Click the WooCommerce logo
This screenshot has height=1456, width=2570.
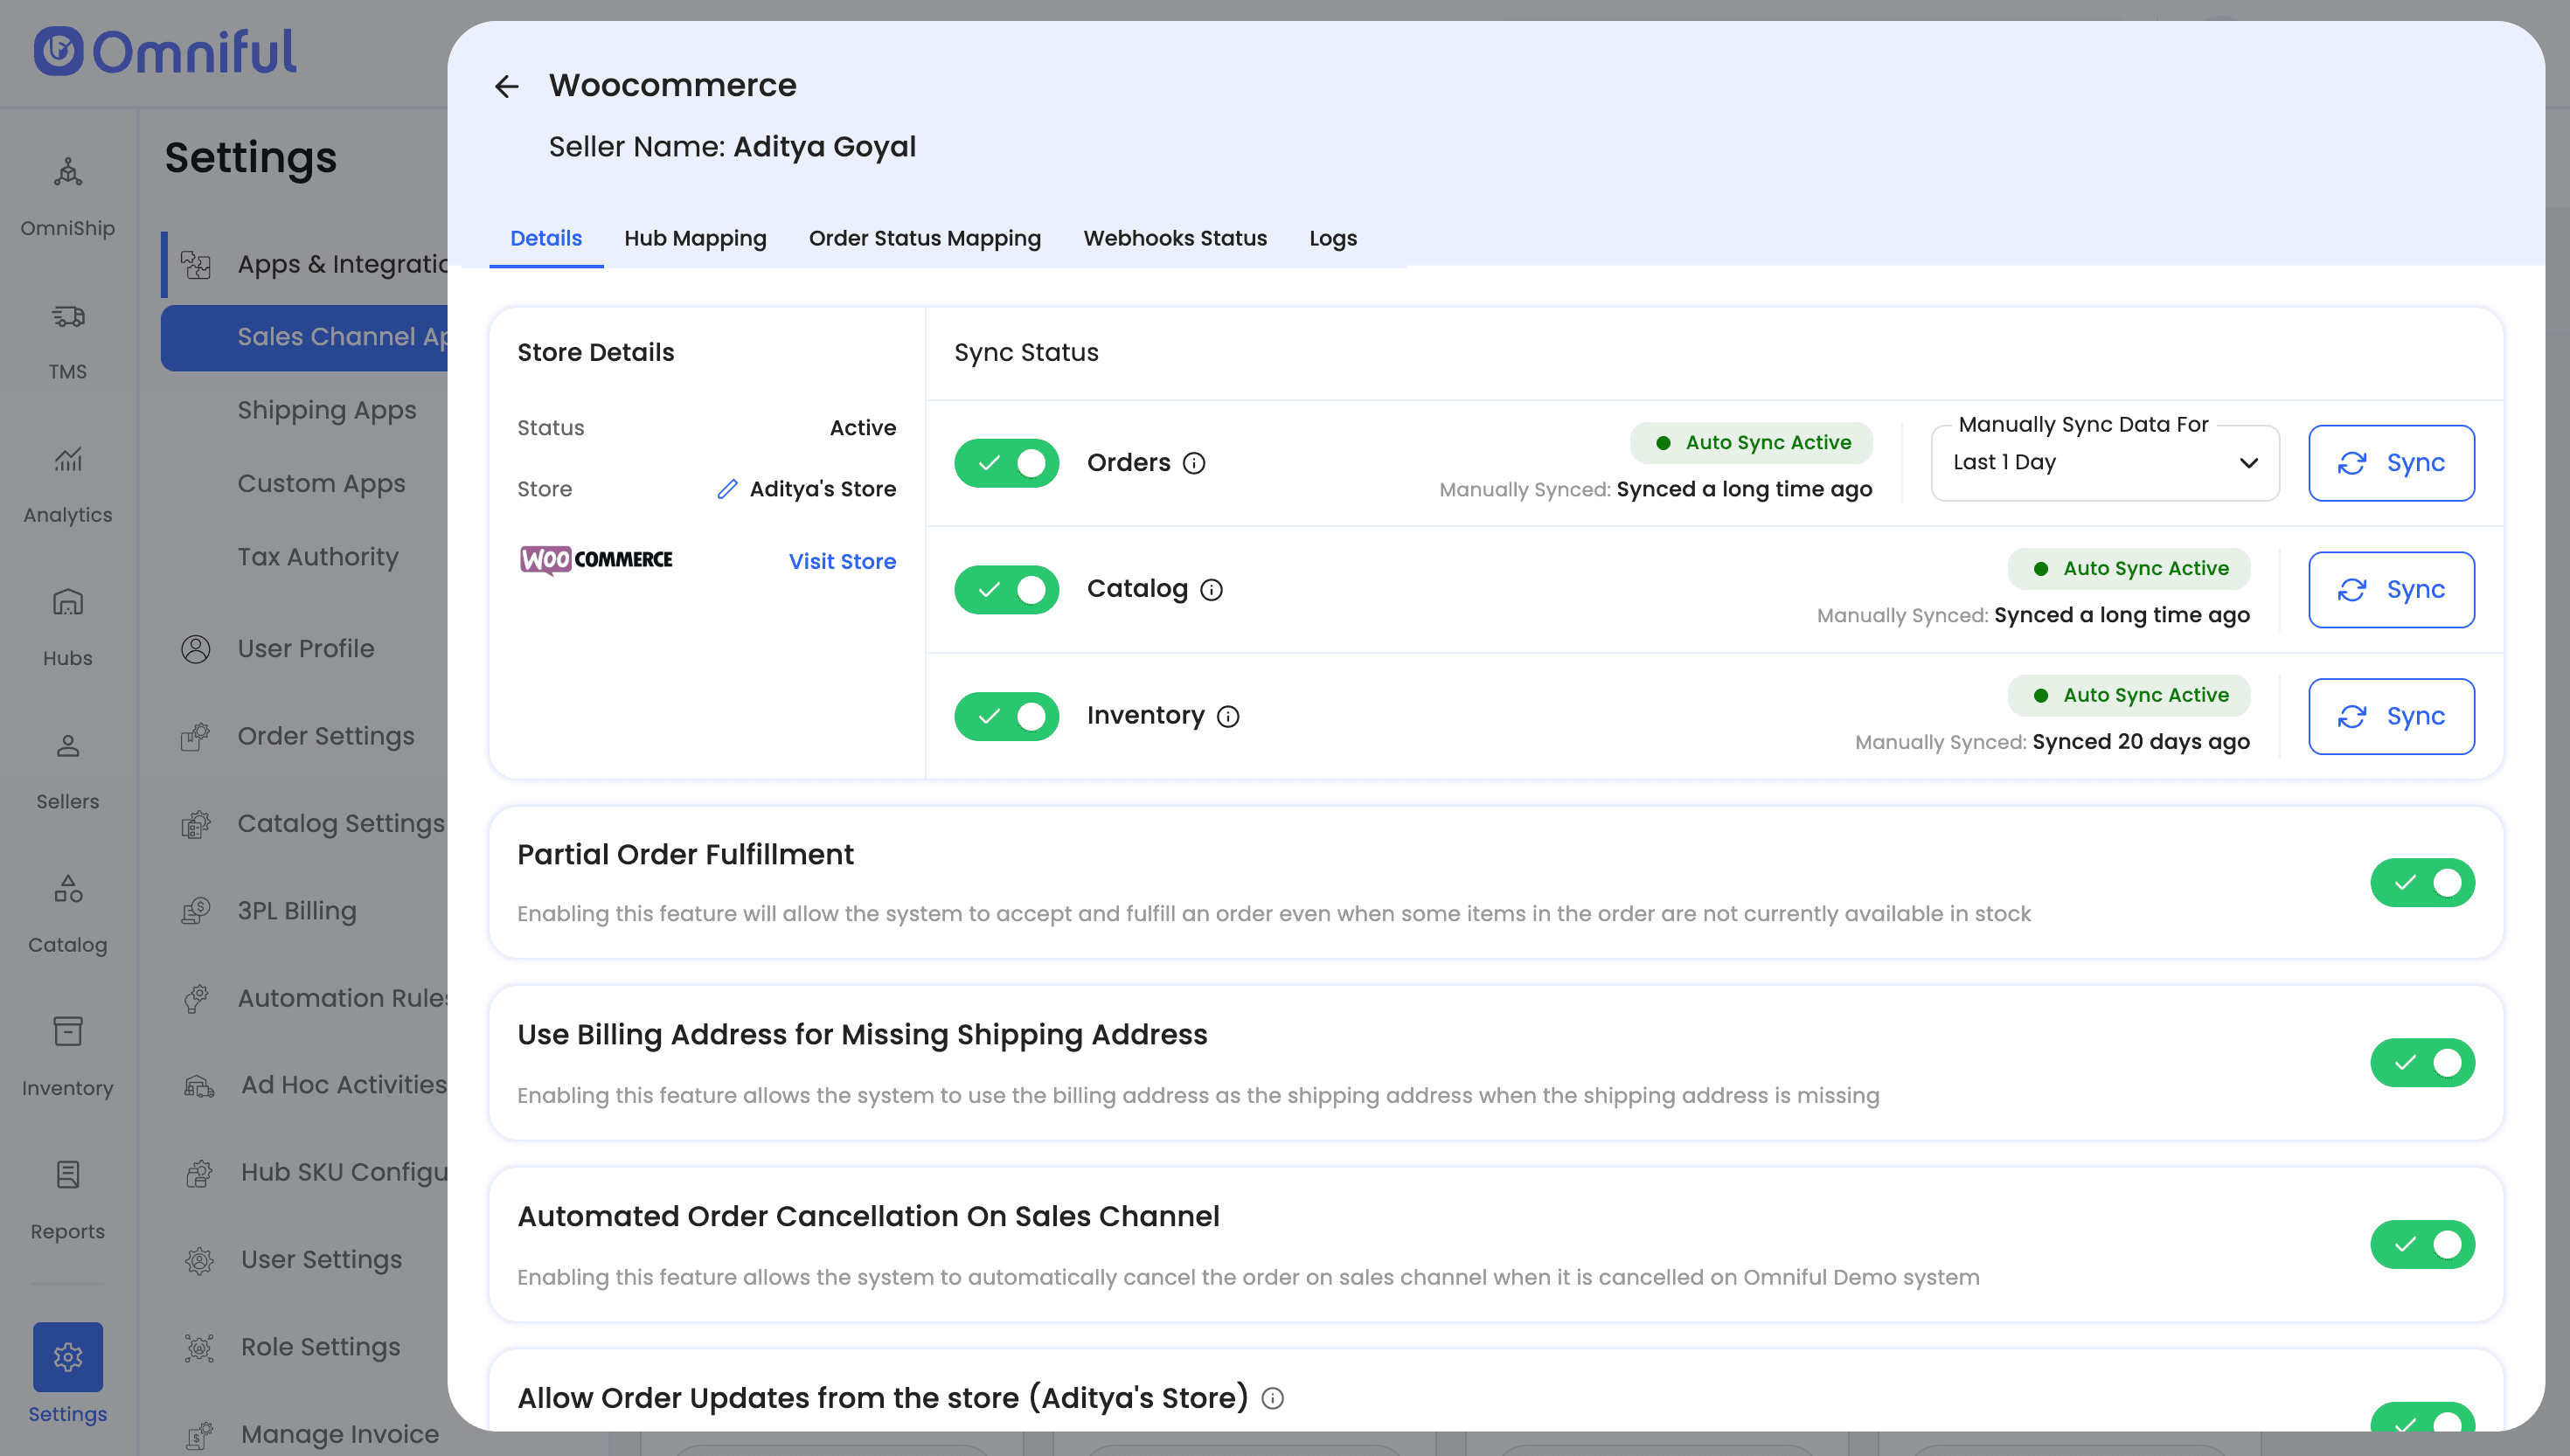(x=596, y=560)
